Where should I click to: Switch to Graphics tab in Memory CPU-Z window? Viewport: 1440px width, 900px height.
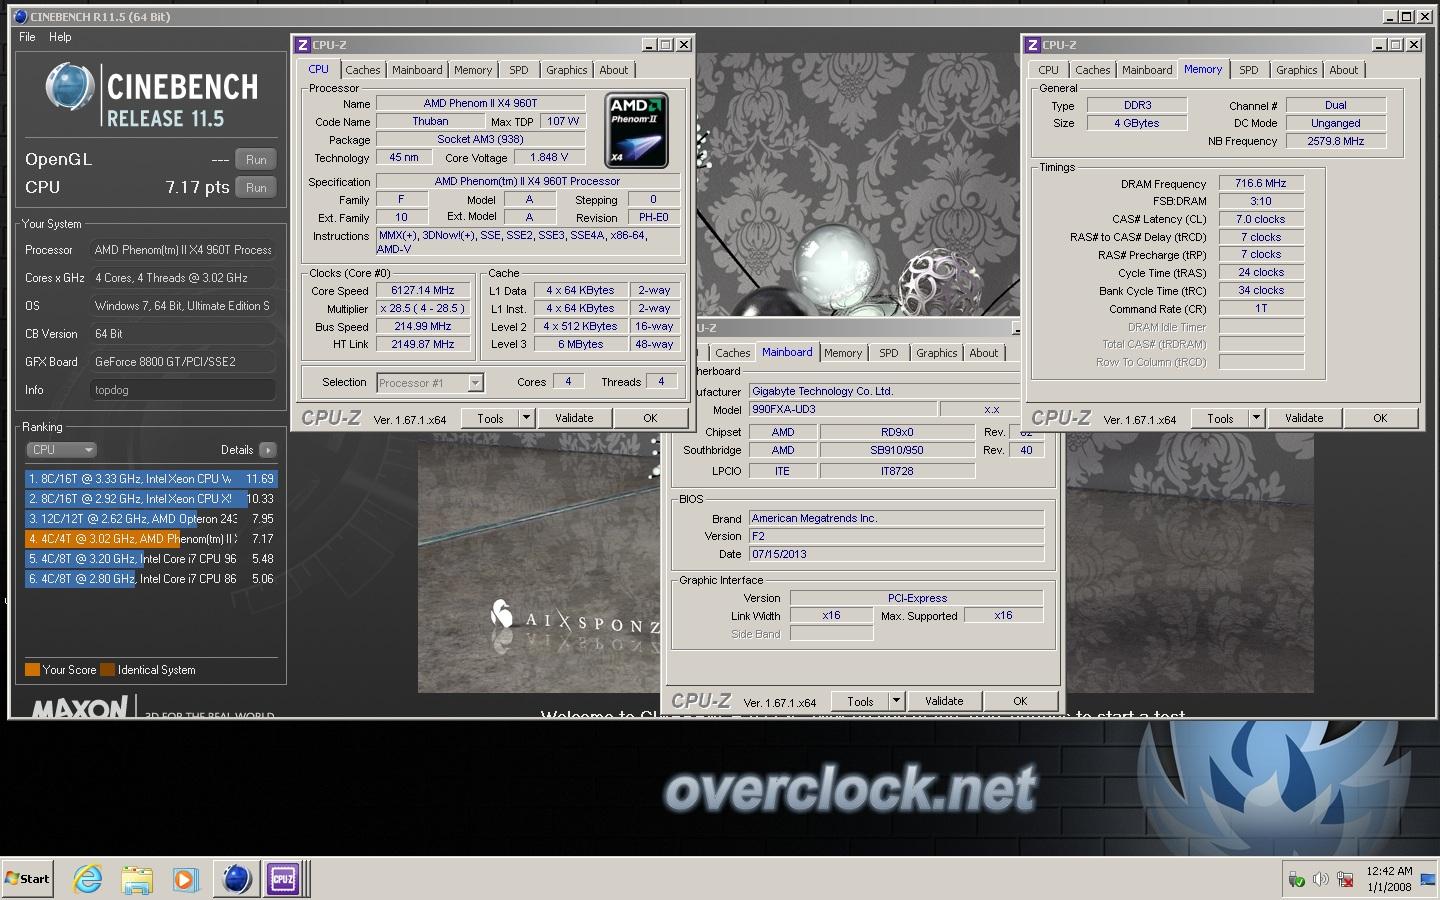[x=1297, y=70]
